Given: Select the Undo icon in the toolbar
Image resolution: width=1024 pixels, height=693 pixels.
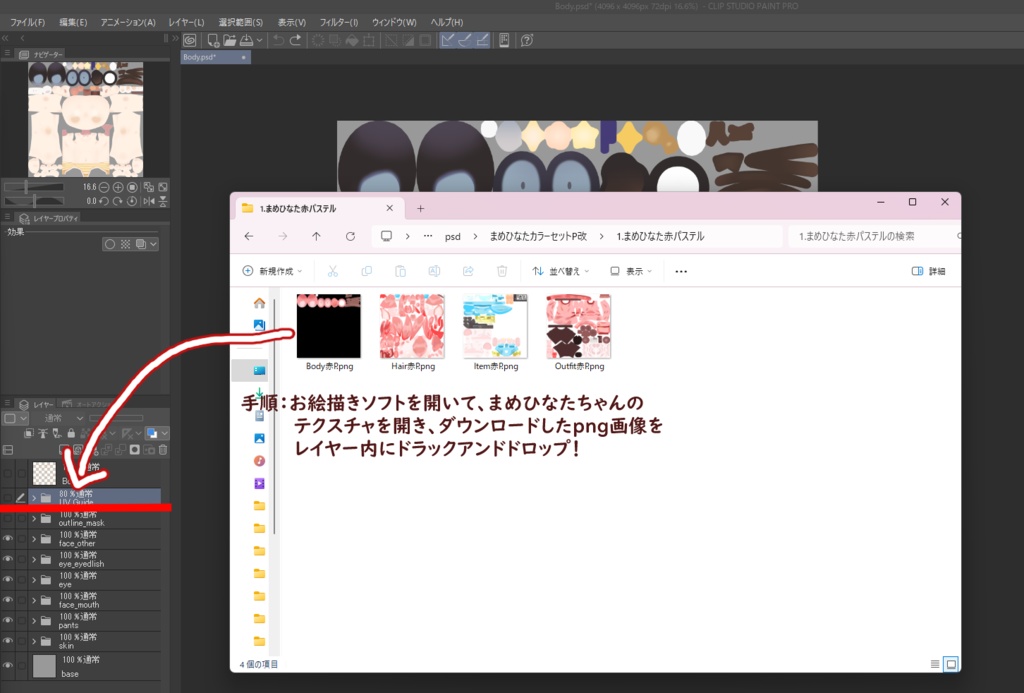Looking at the screenshot, I should tap(278, 41).
